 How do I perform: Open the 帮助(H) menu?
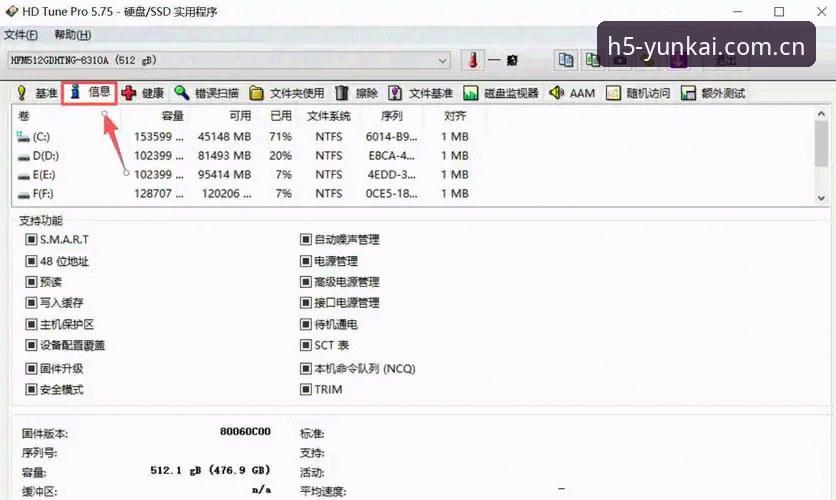[73, 35]
